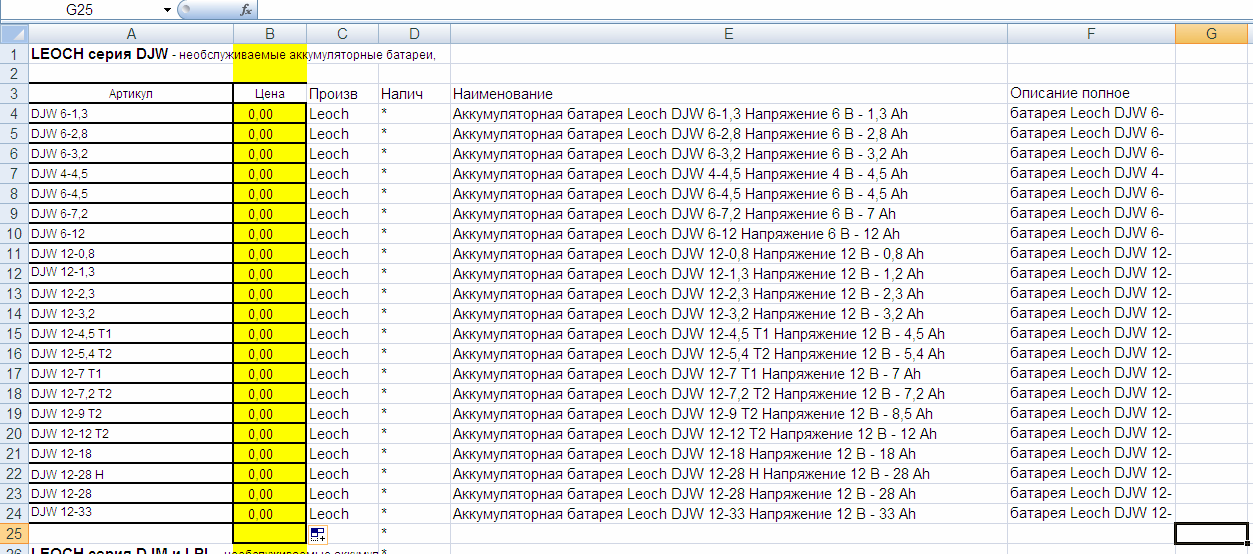Click the 0,00 price in the DJW 6-1,3 row
The height and width of the screenshot is (554, 1253).
pos(270,114)
